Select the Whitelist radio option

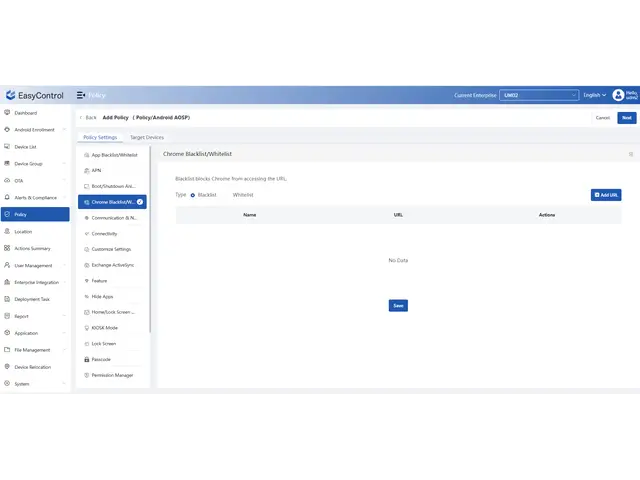pos(242,195)
